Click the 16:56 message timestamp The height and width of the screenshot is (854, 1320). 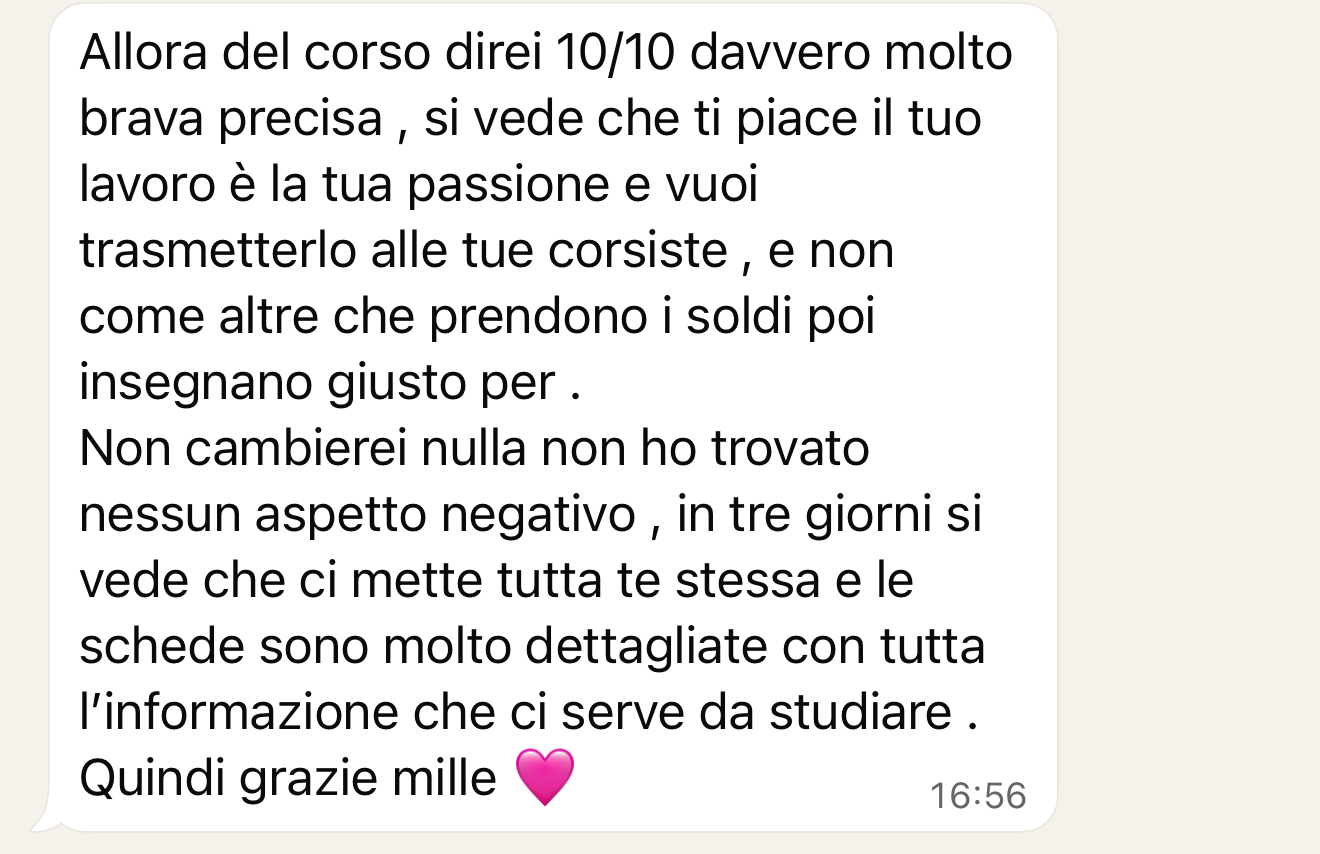point(978,796)
